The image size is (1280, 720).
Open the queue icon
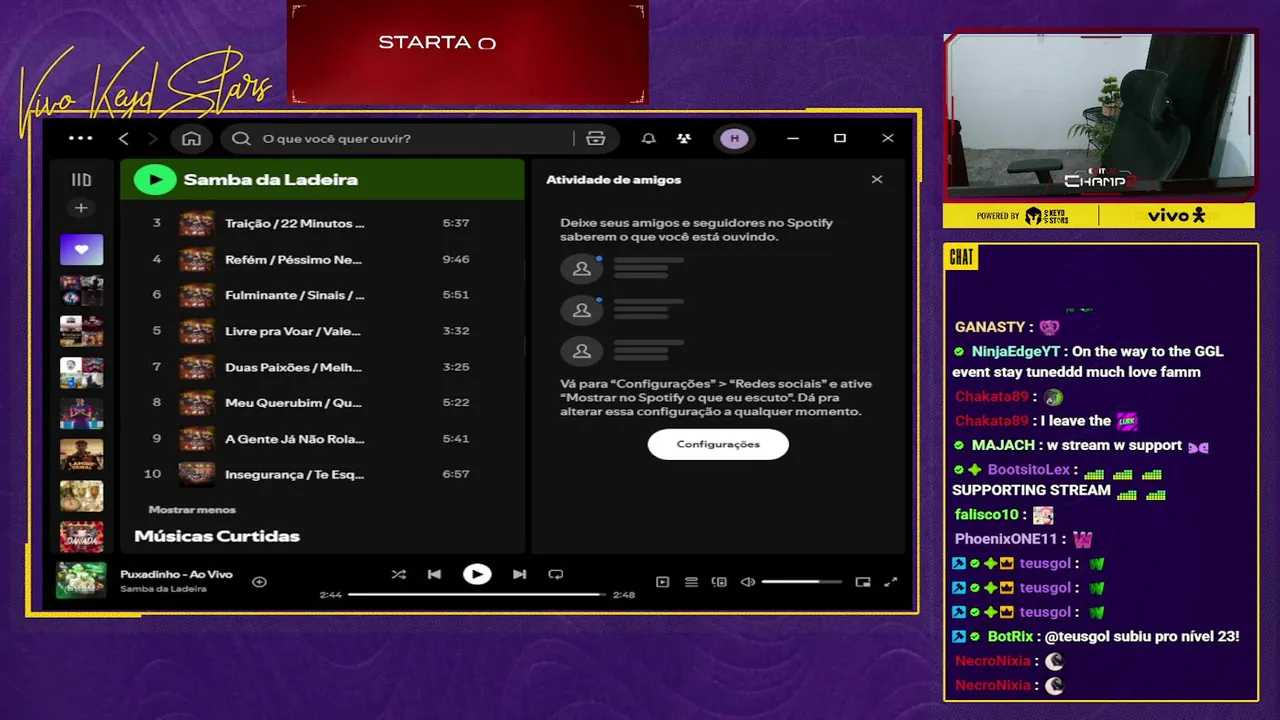pyautogui.click(x=691, y=582)
